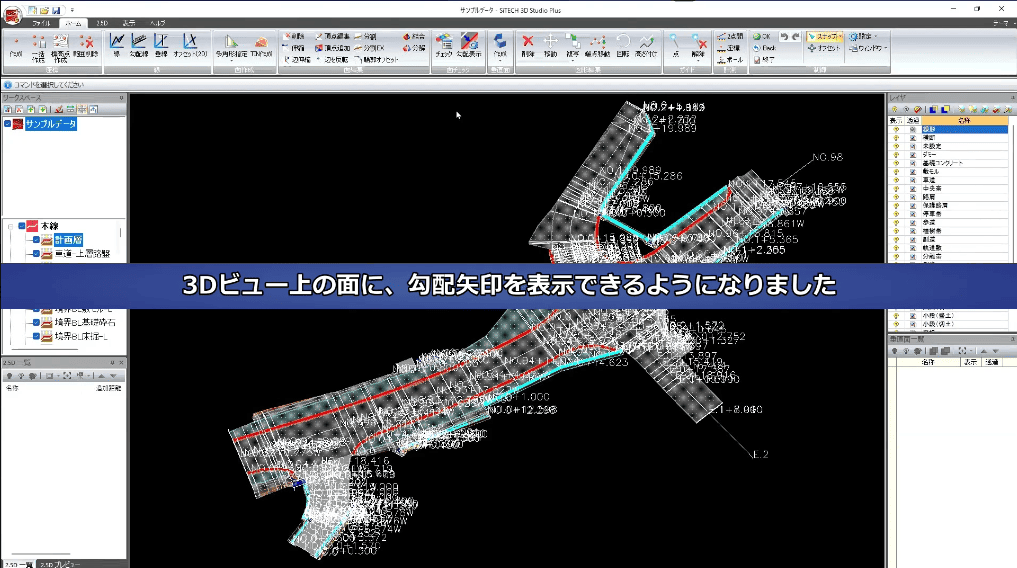
Task: Select the 垂線 perpendicular line tool
Action: 161,45
